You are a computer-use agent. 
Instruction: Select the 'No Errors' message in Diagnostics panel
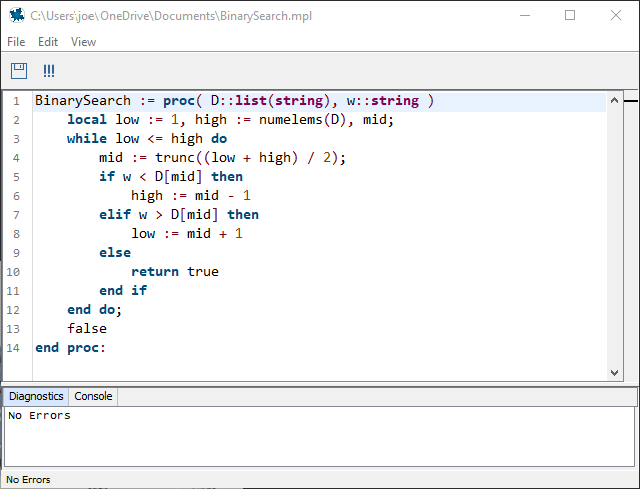point(39,415)
